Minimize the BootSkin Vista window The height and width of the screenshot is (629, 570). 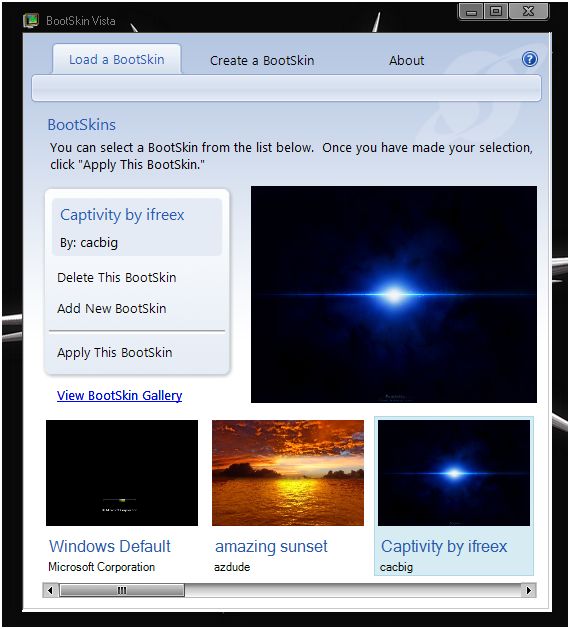click(471, 11)
